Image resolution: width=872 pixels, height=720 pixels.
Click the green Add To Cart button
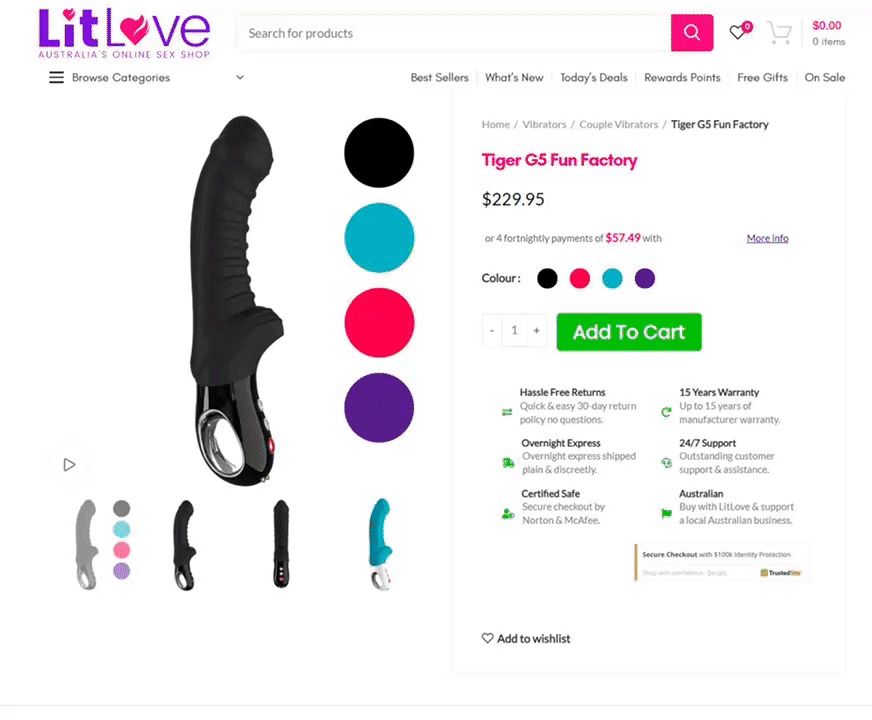pos(629,332)
